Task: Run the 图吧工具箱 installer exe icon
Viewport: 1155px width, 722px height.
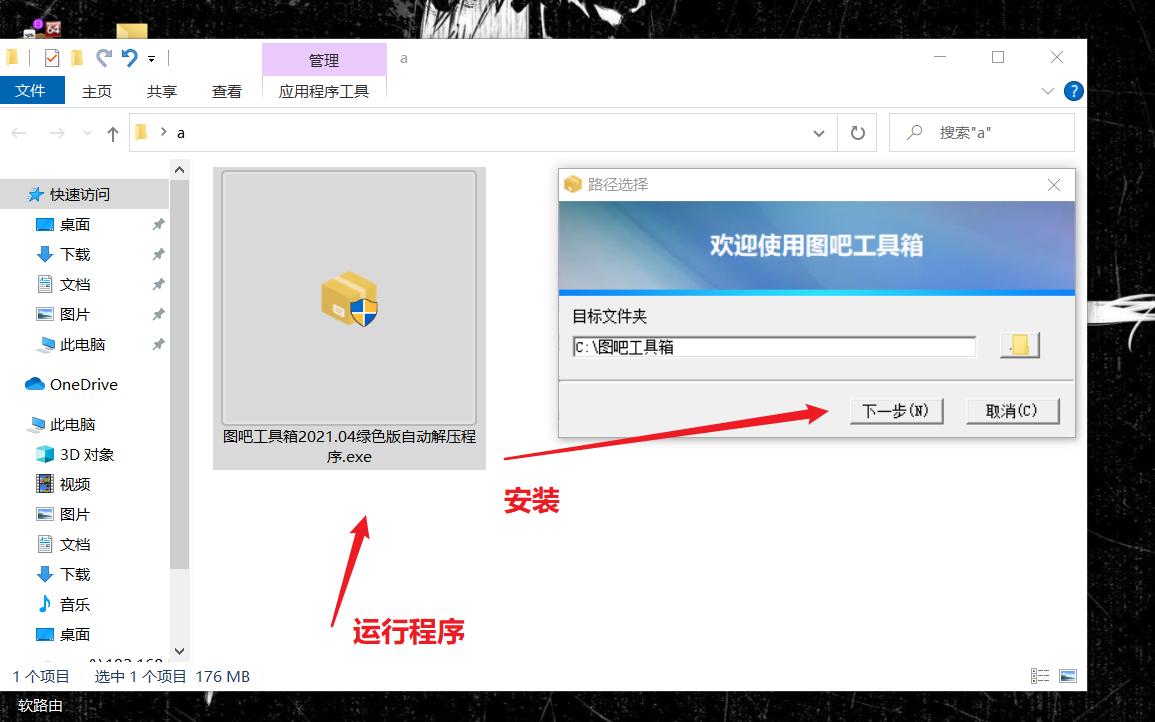Action: pos(347,300)
